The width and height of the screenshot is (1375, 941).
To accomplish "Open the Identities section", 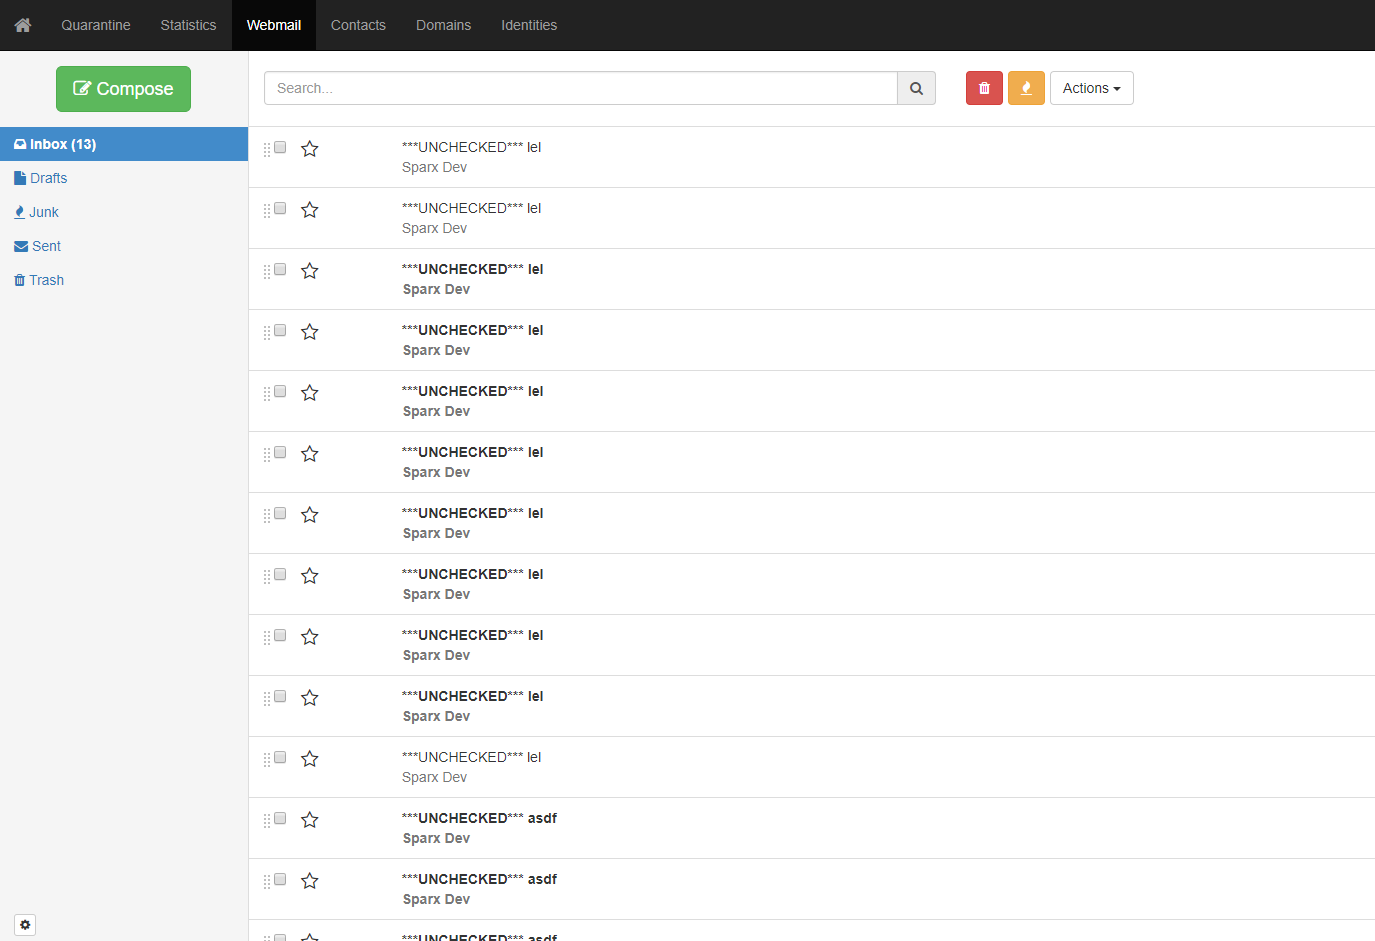I will point(529,25).
